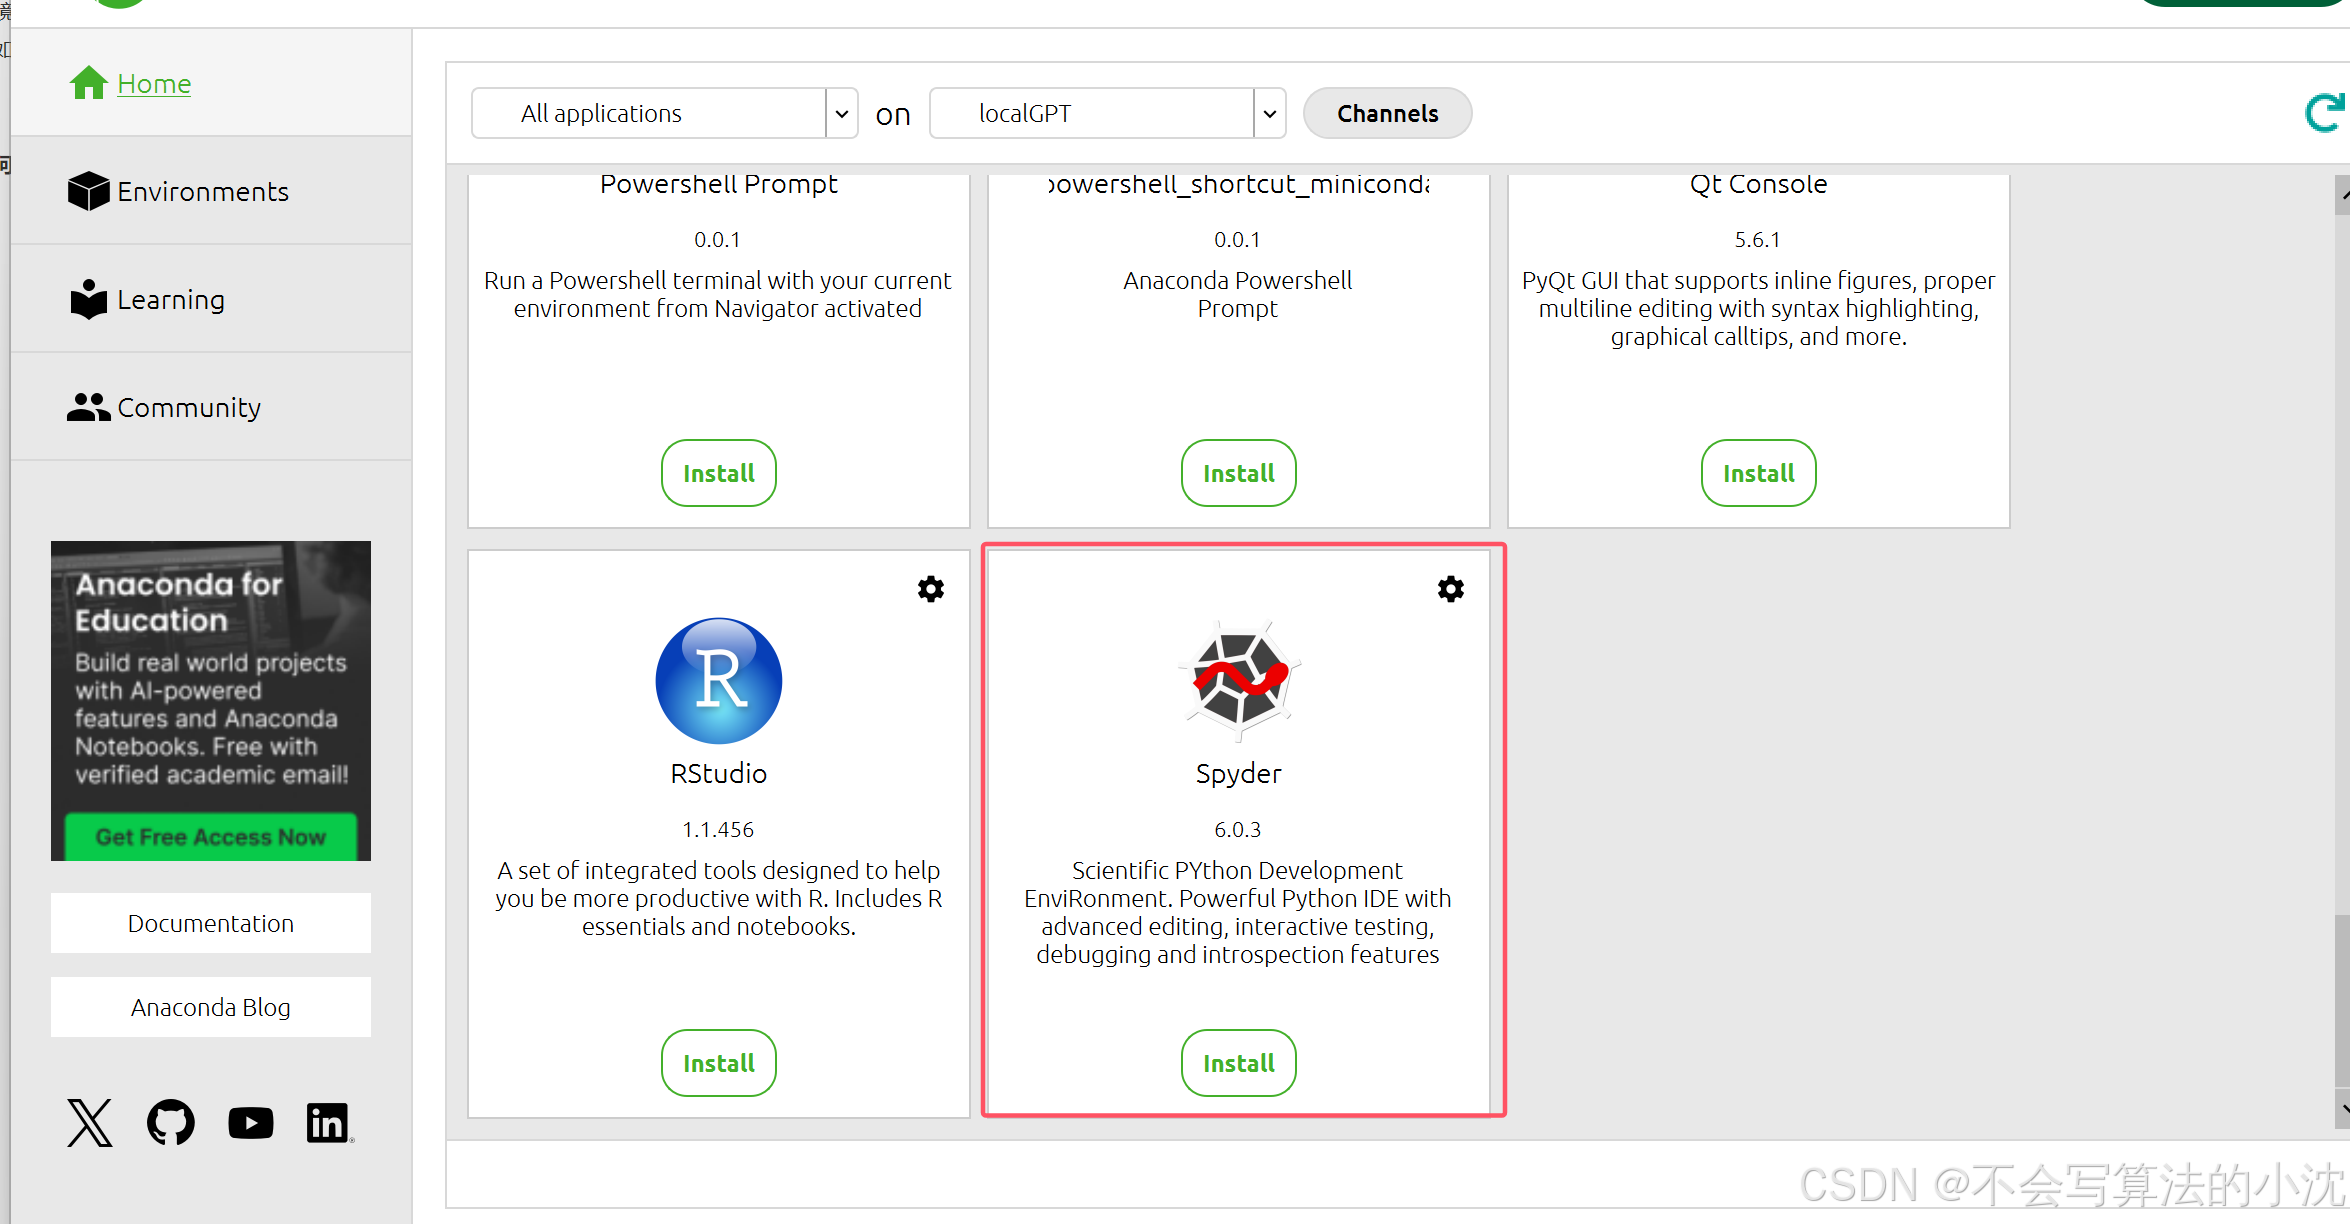Refresh the applications list icon

(x=2324, y=113)
